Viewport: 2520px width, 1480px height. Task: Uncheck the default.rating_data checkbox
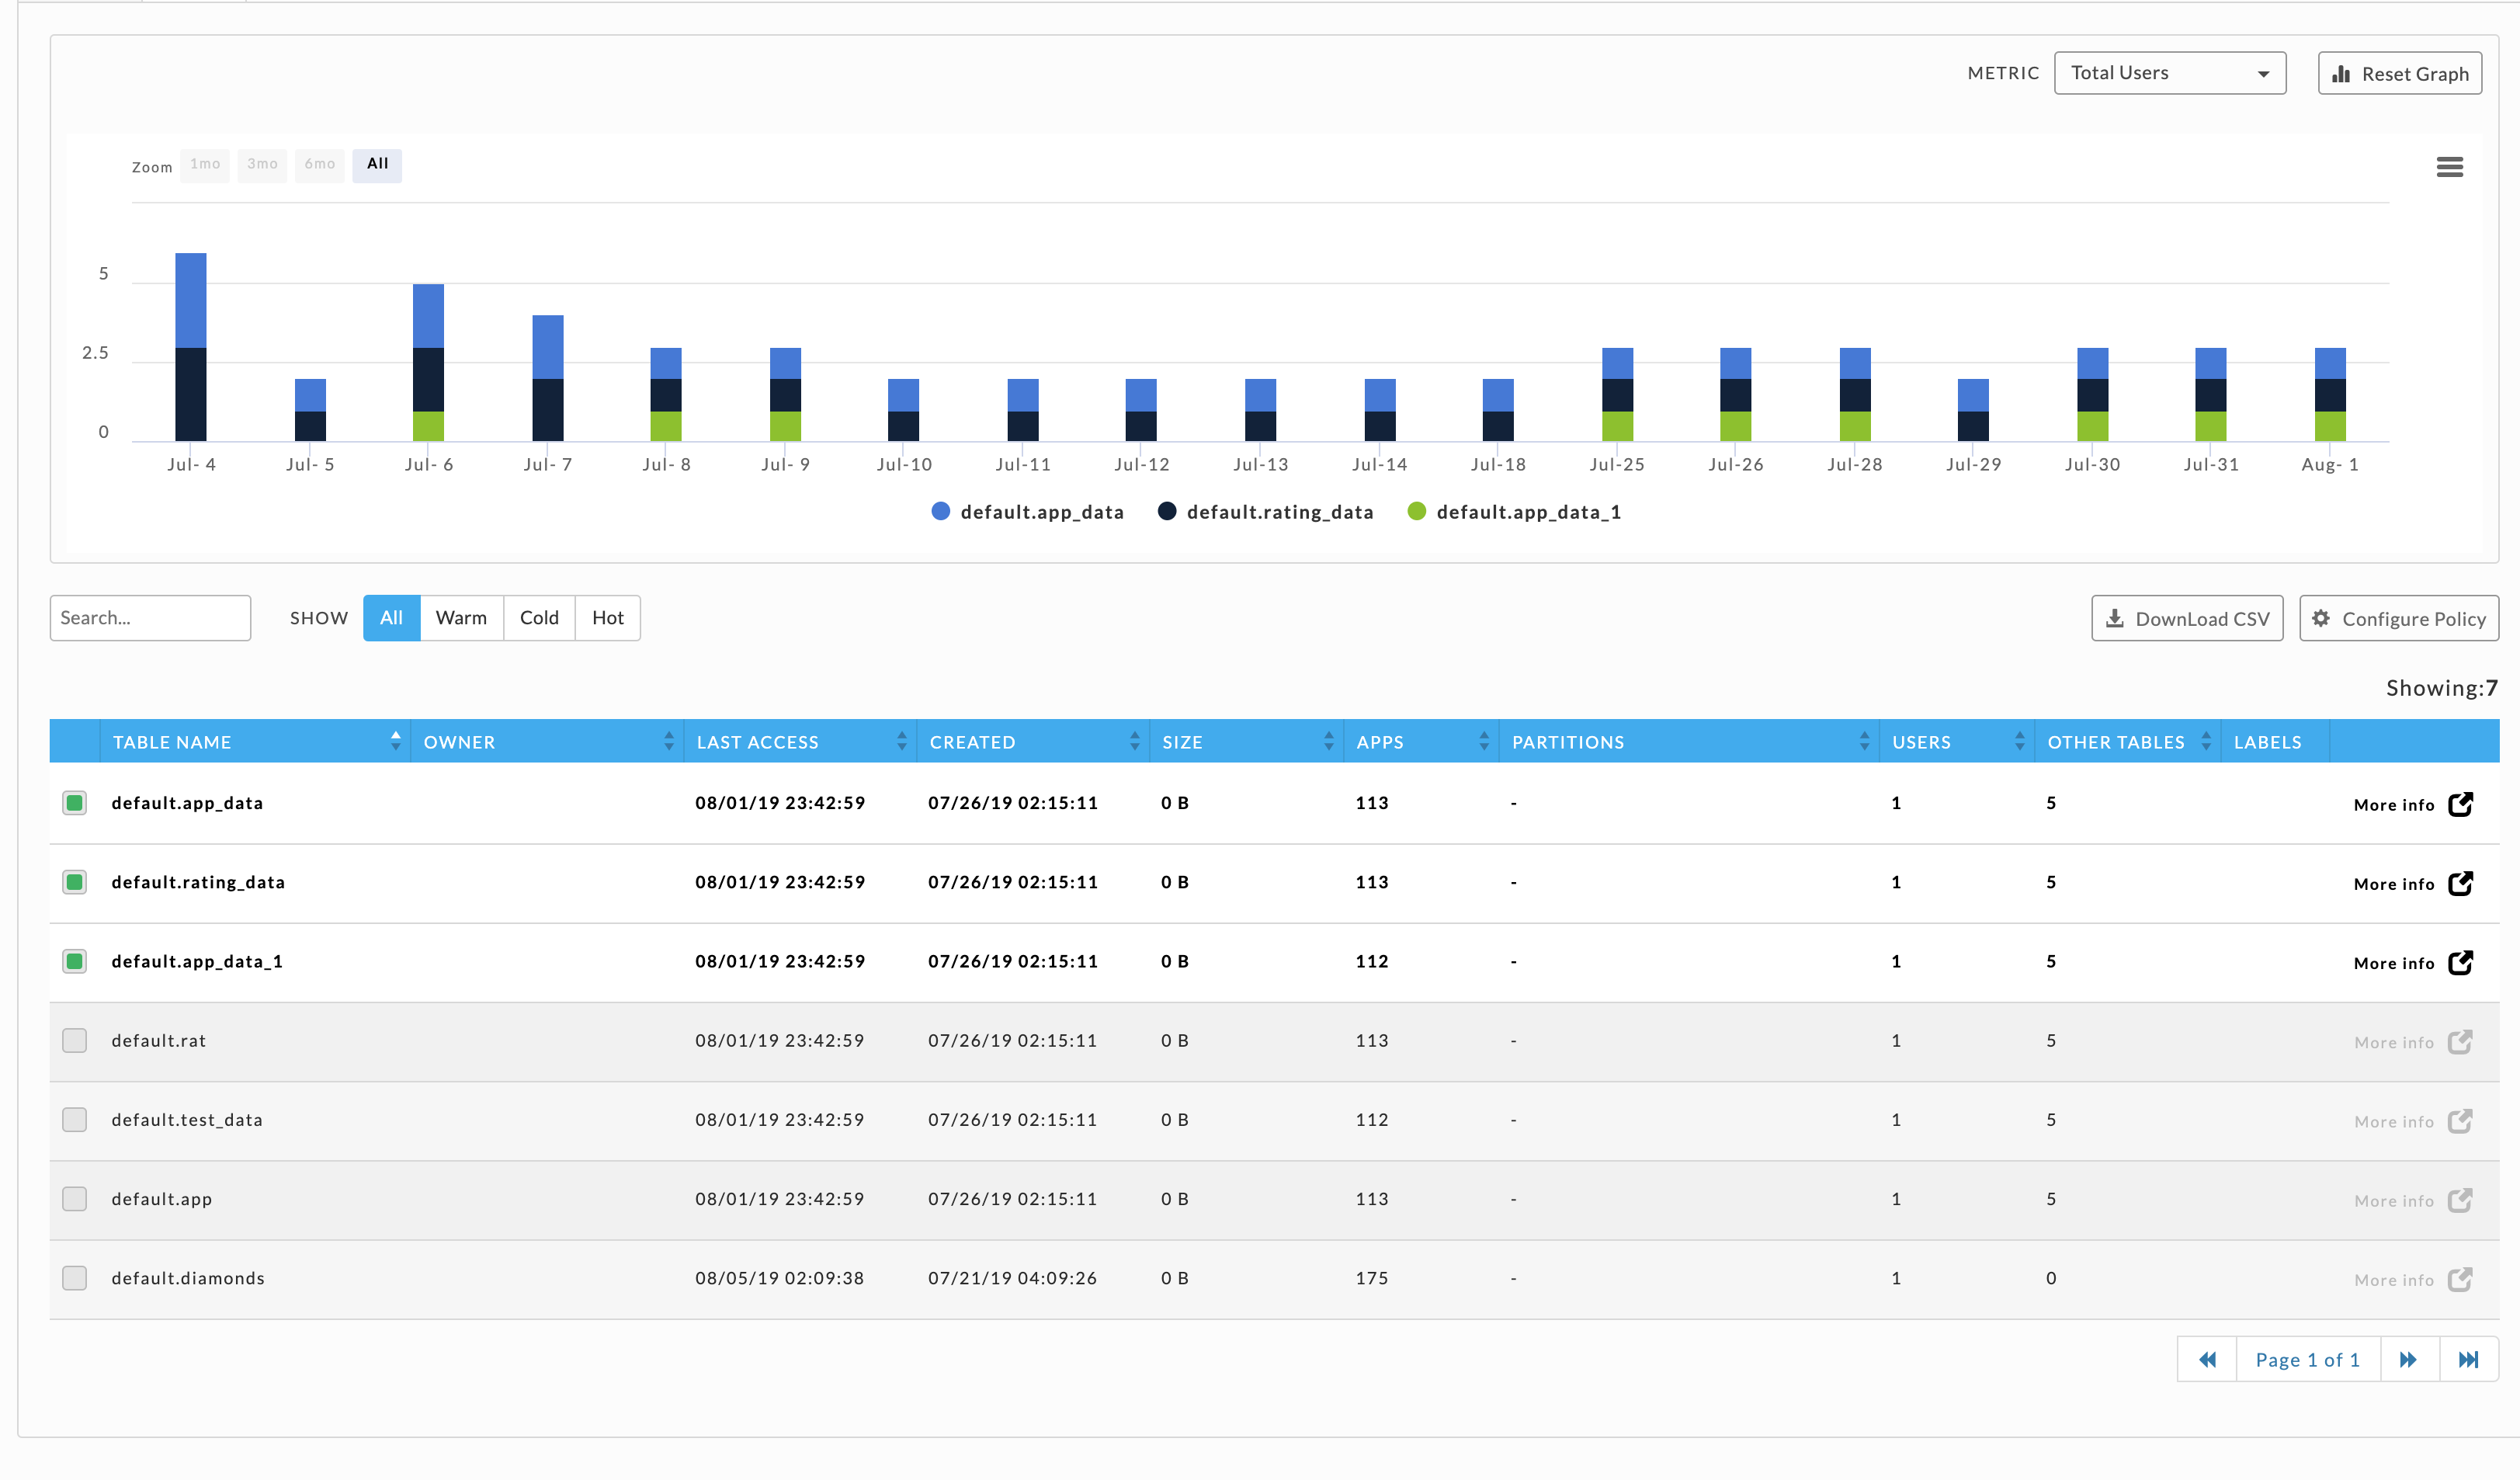74,881
